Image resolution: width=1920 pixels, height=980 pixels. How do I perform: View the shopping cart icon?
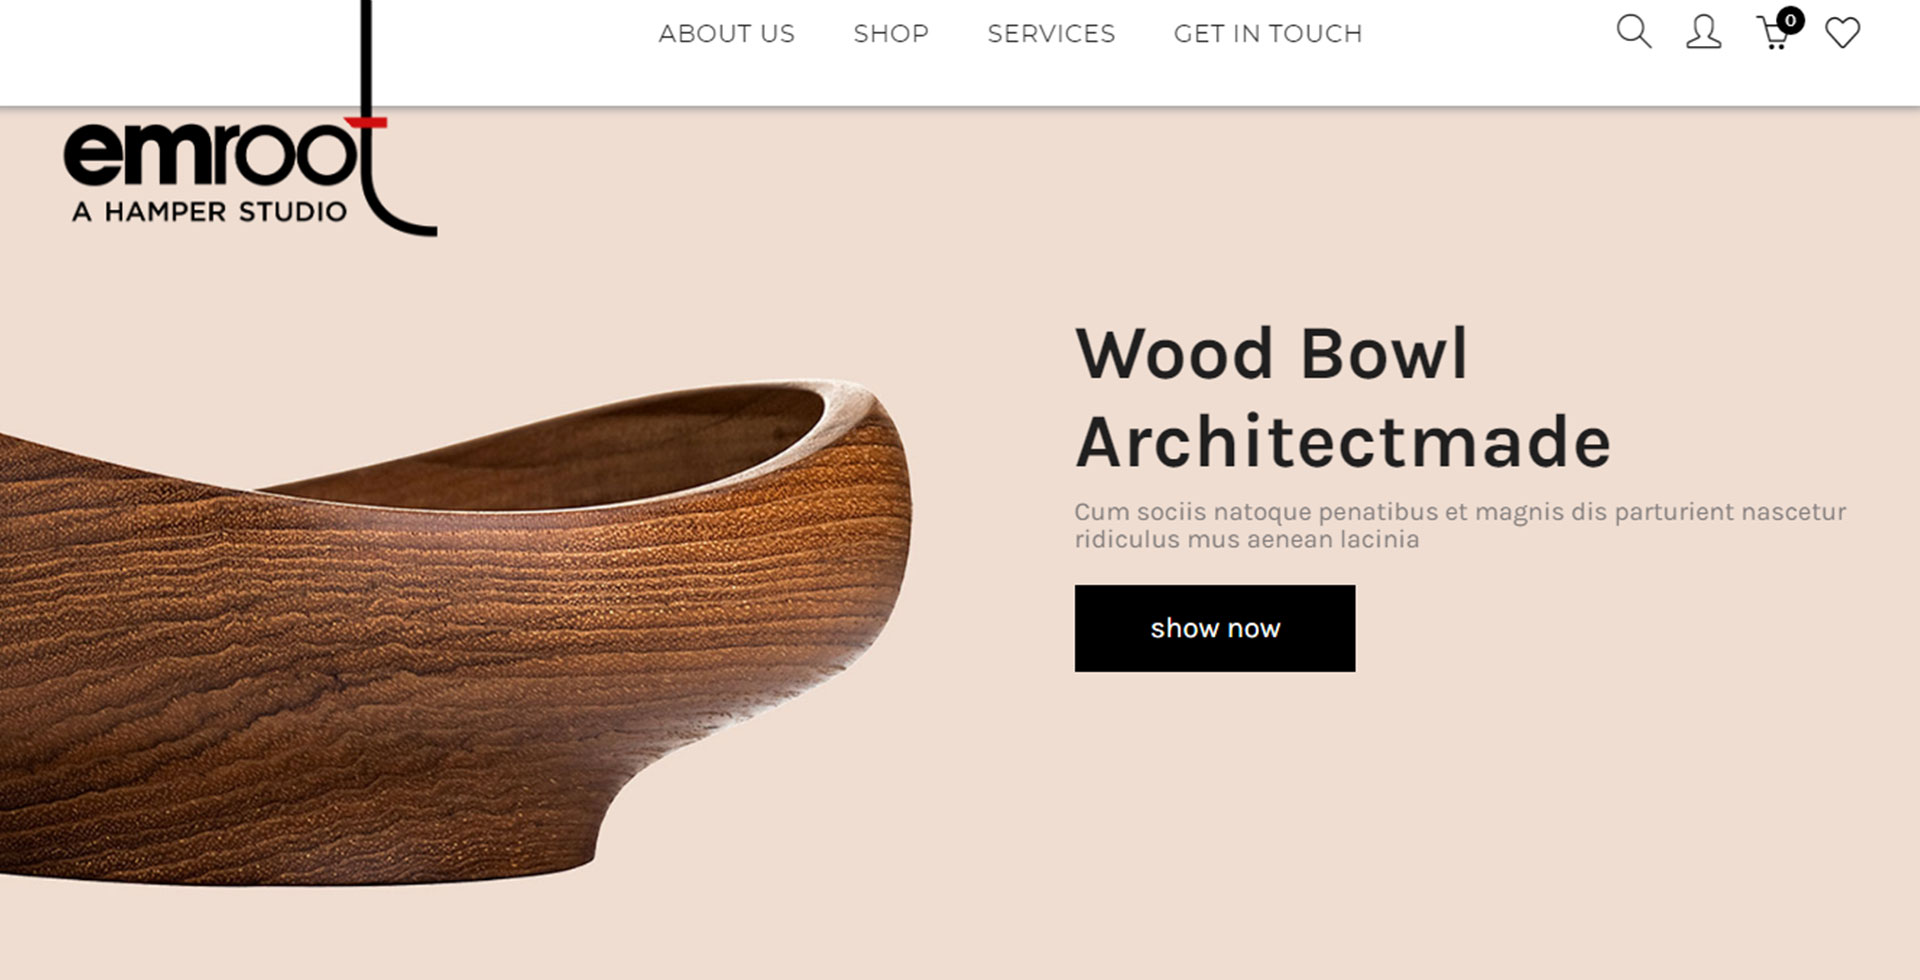1774,34
